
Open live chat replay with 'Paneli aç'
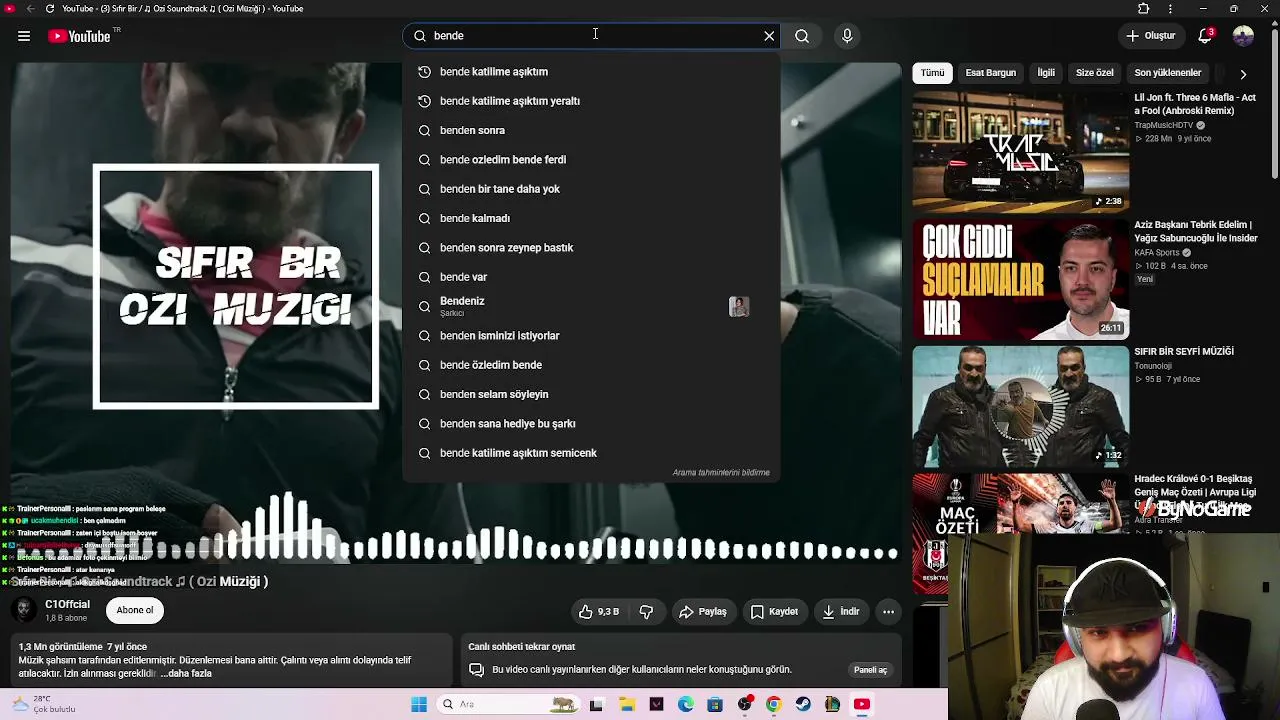[x=870, y=670]
